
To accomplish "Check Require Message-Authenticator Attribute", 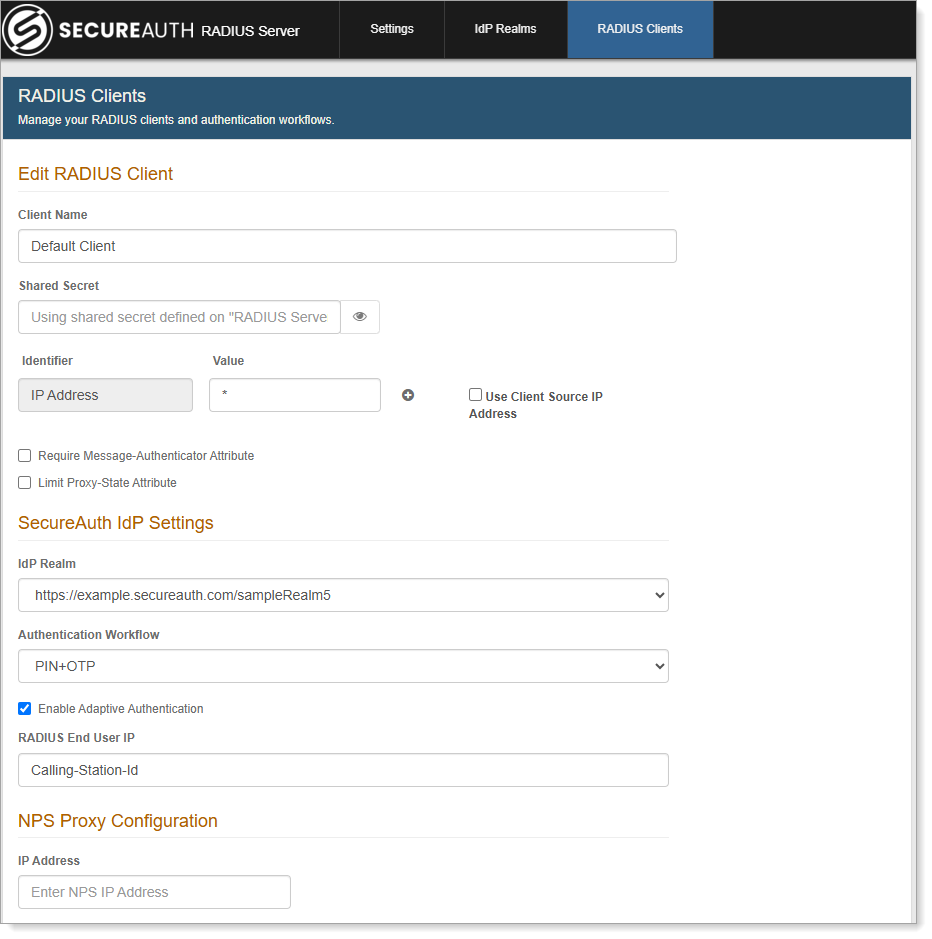I will [25, 456].
